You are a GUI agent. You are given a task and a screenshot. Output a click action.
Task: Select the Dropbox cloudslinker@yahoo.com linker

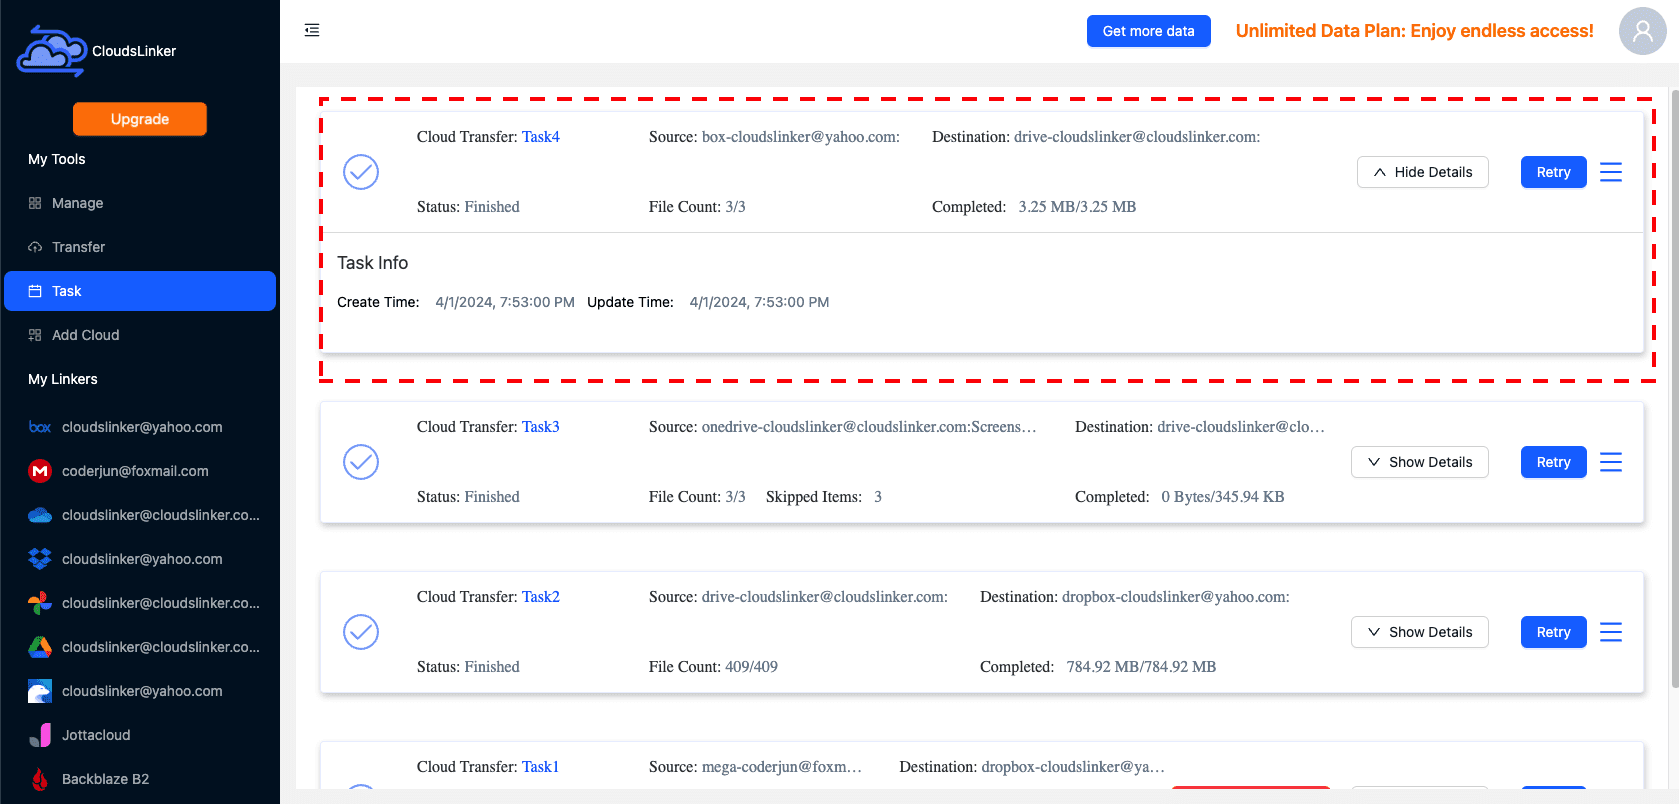click(x=140, y=559)
